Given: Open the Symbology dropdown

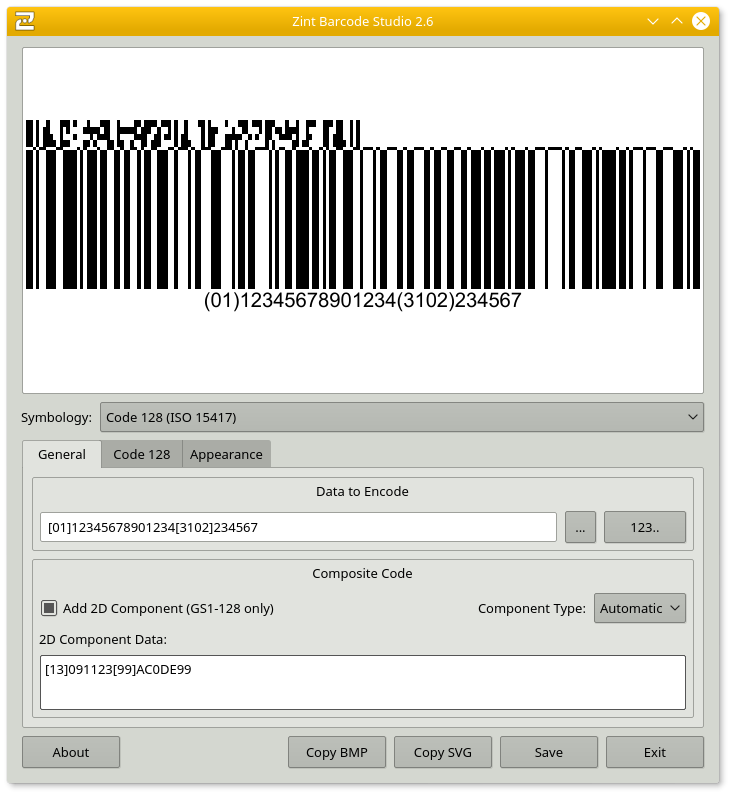Looking at the screenshot, I should (402, 417).
